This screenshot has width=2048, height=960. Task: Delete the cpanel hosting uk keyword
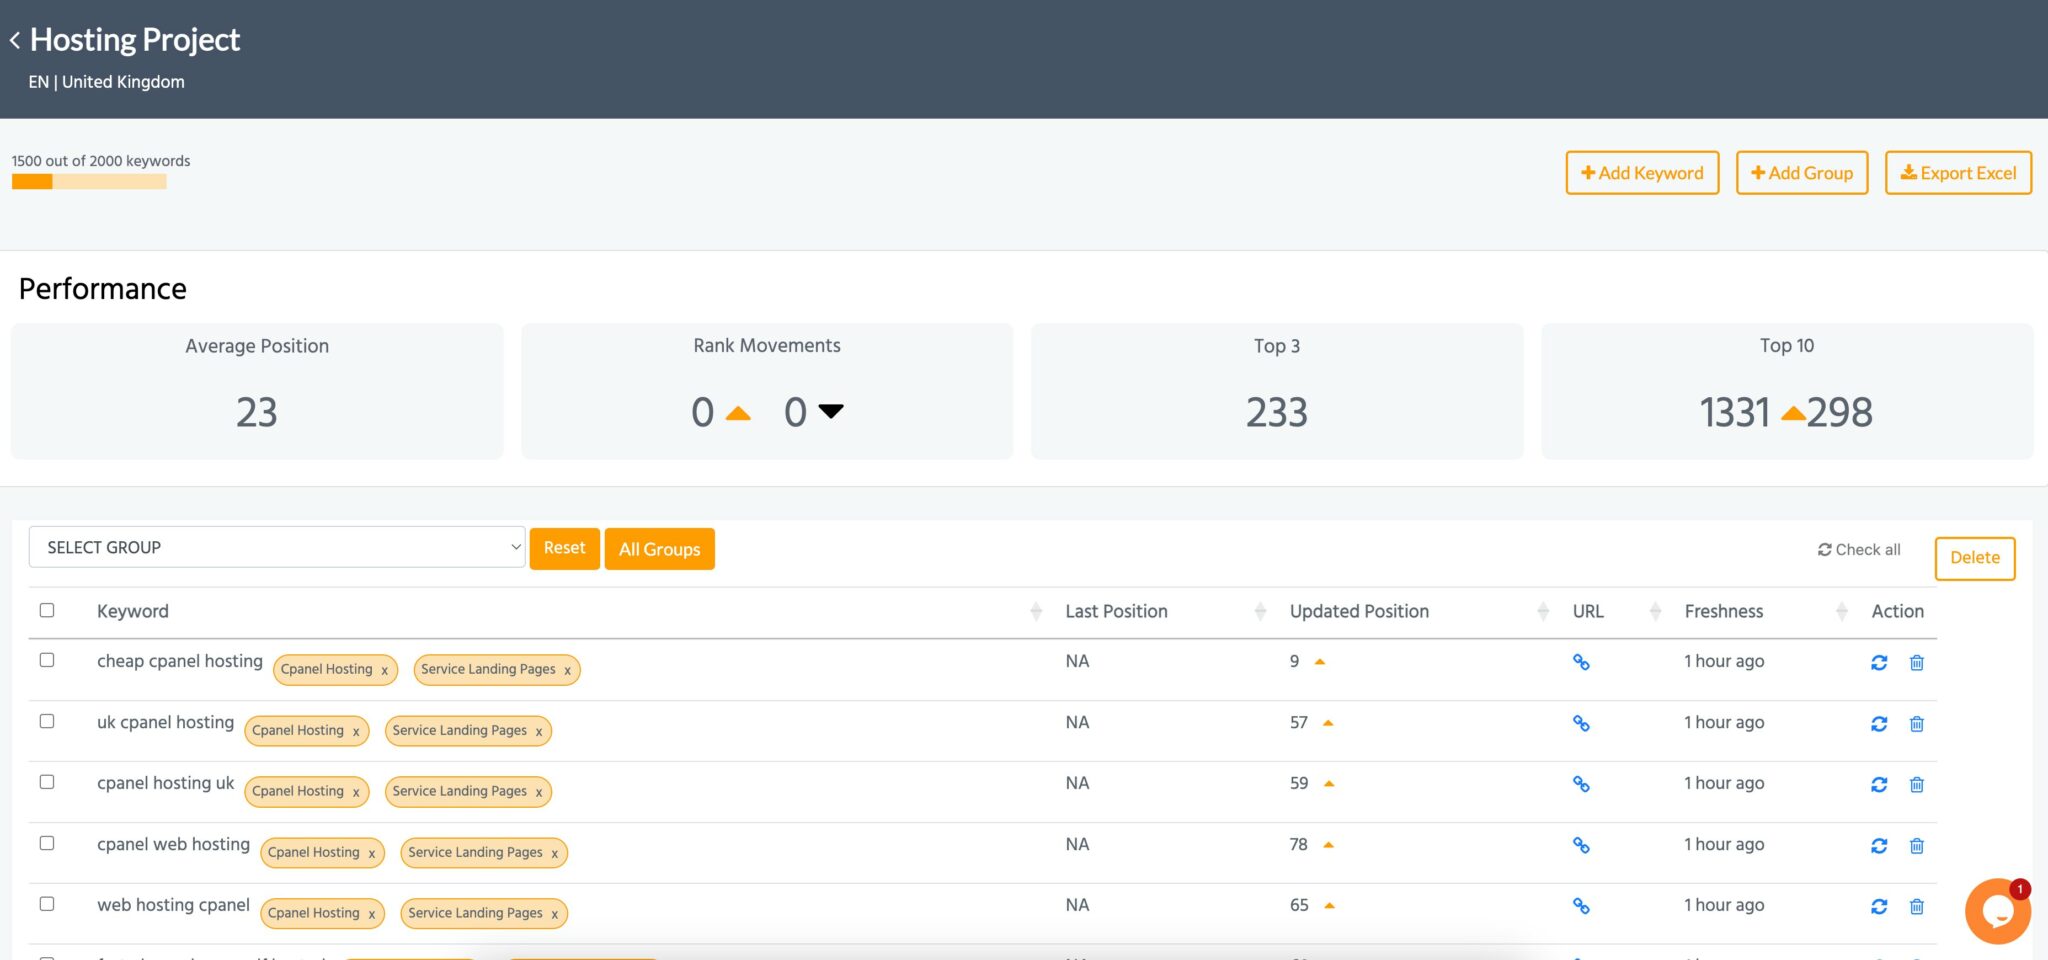pyautogui.click(x=1917, y=784)
